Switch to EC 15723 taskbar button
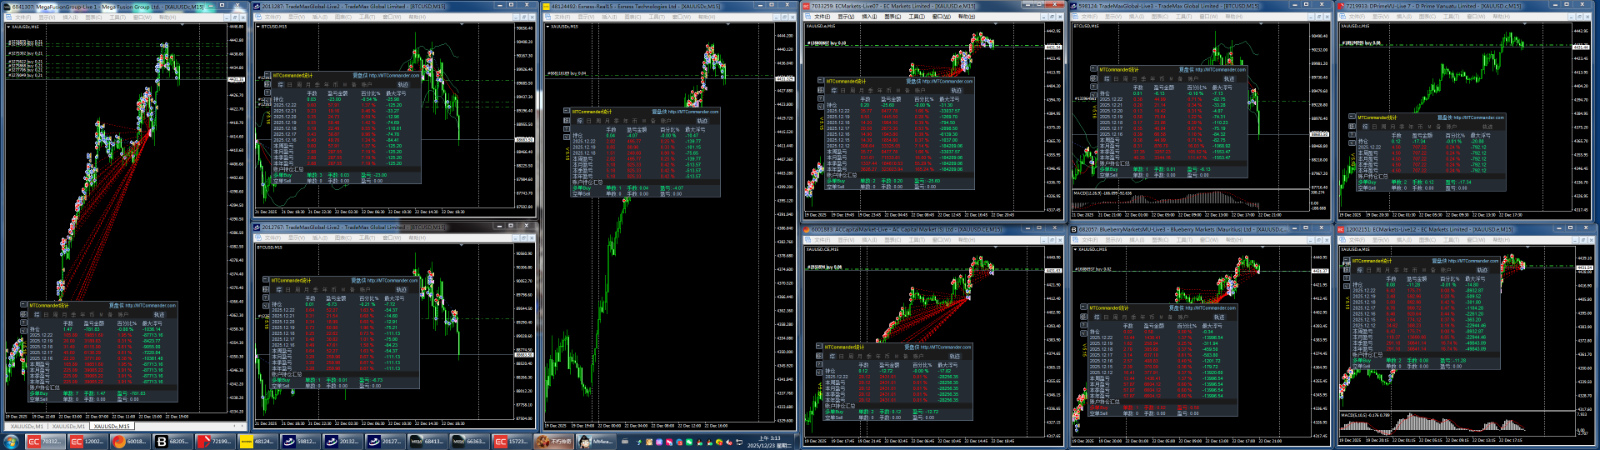Viewport: 1600px width, 450px height. click(513, 441)
